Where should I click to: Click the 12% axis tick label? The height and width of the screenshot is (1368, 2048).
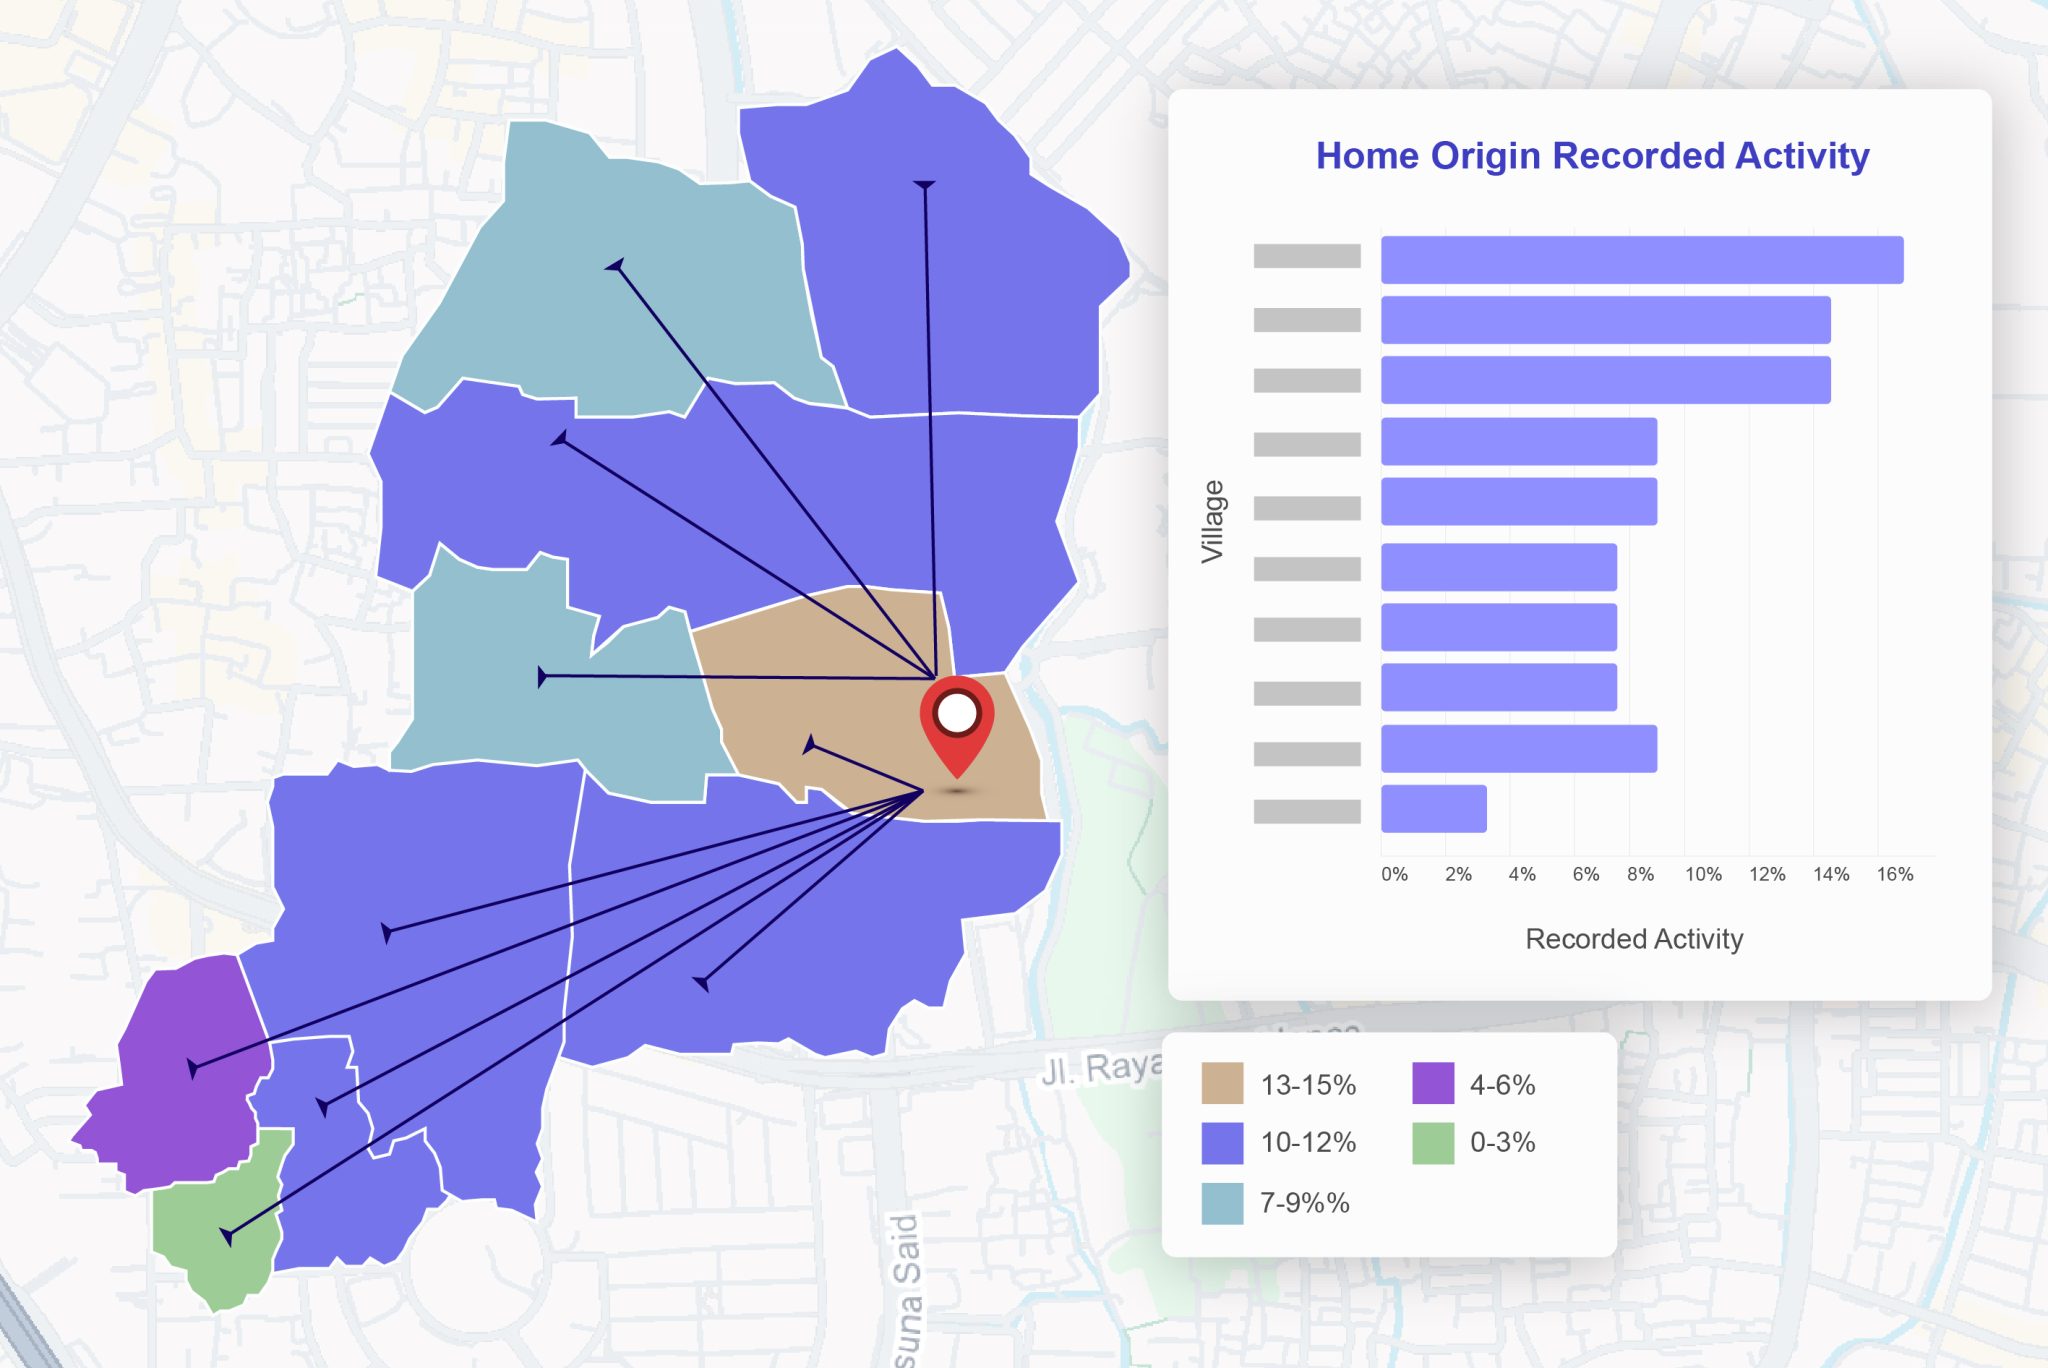coord(1767,874)
